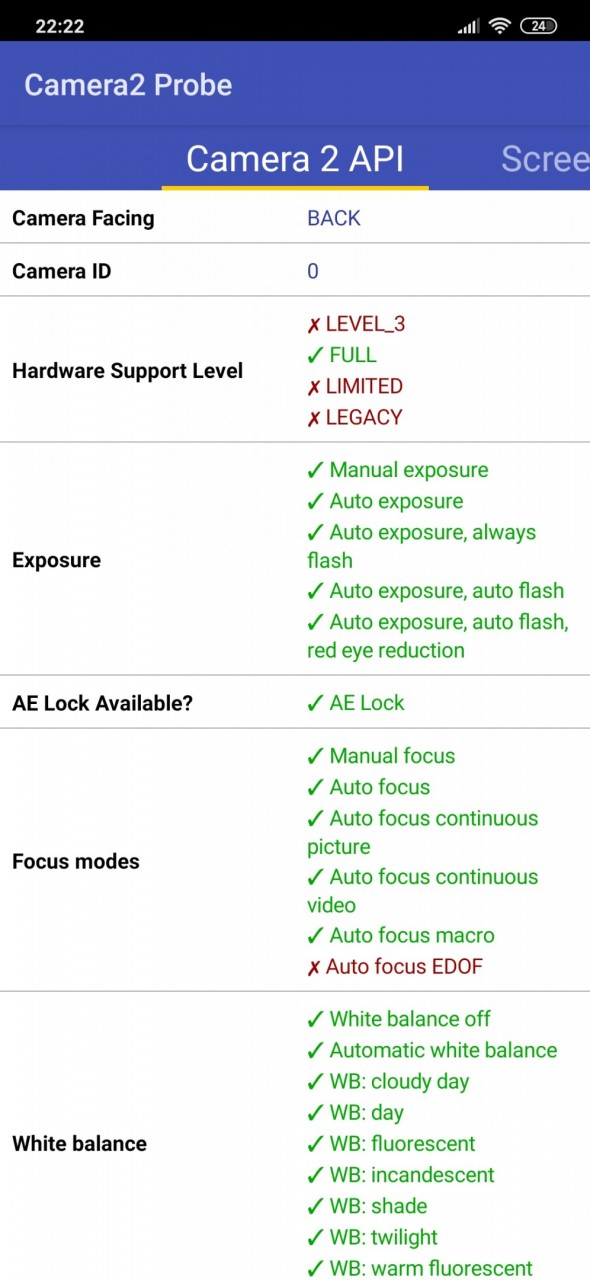590x1280 pixels.
Task: Tap the red X beside LEGACY
Action: click(314, 418)
